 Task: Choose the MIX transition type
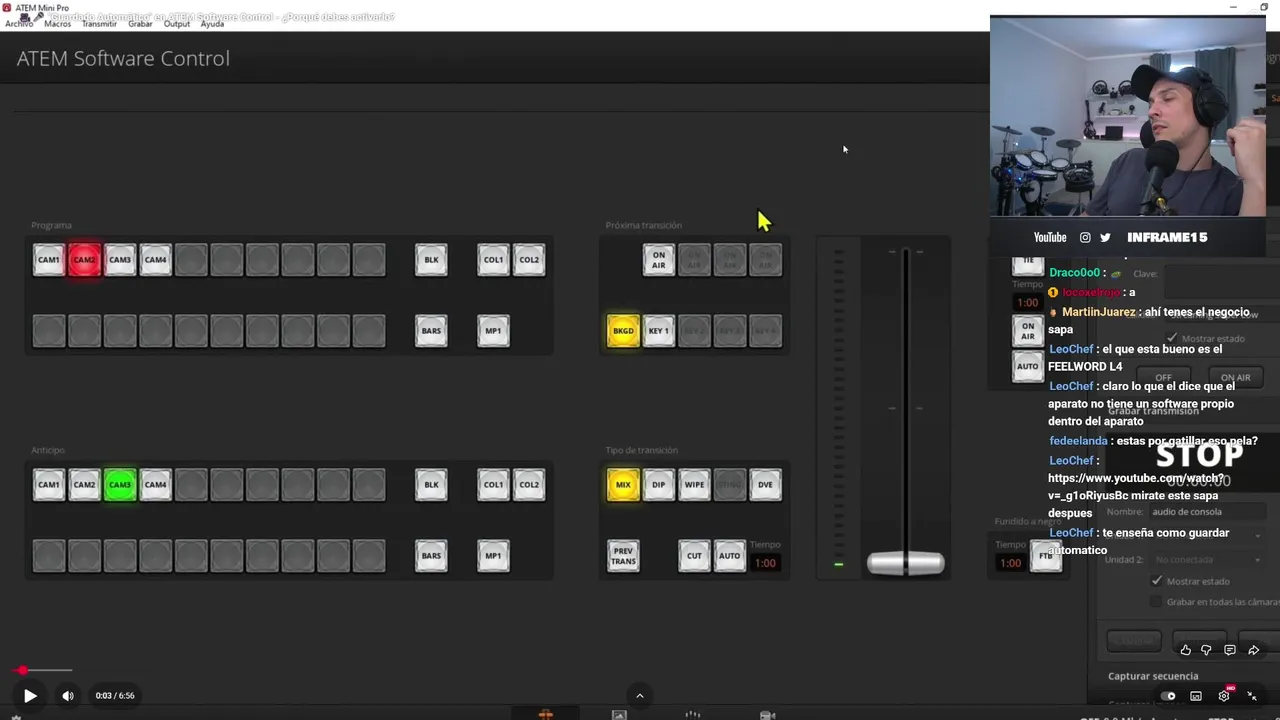click(623, 485)
